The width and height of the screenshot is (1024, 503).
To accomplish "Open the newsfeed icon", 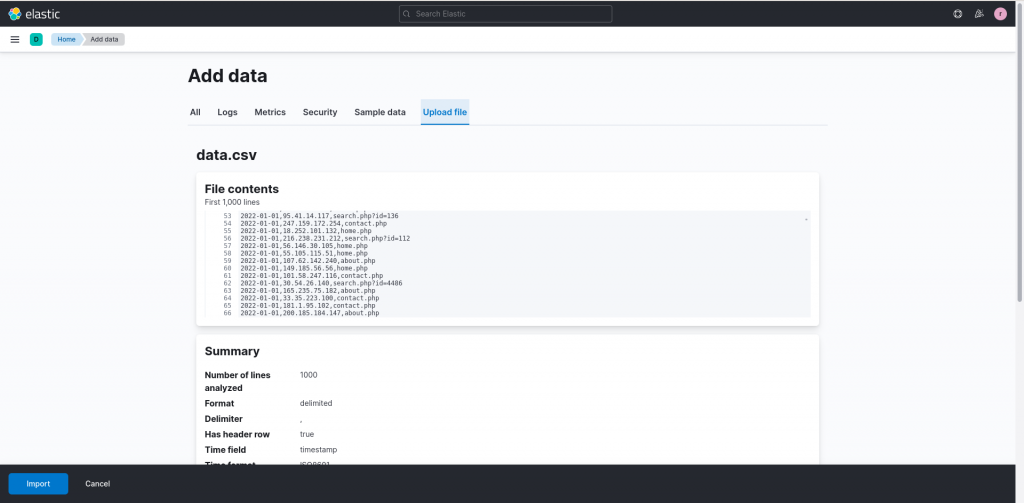I will pyautogui.click(x=978, y=14).
